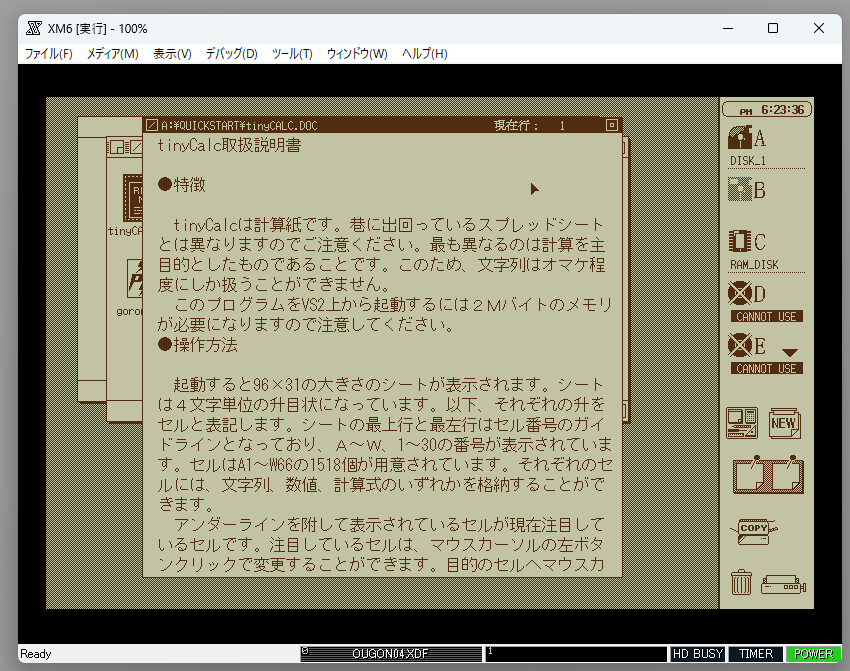Click the printer icon
This screenshot has width=850, height=671.
783,585
